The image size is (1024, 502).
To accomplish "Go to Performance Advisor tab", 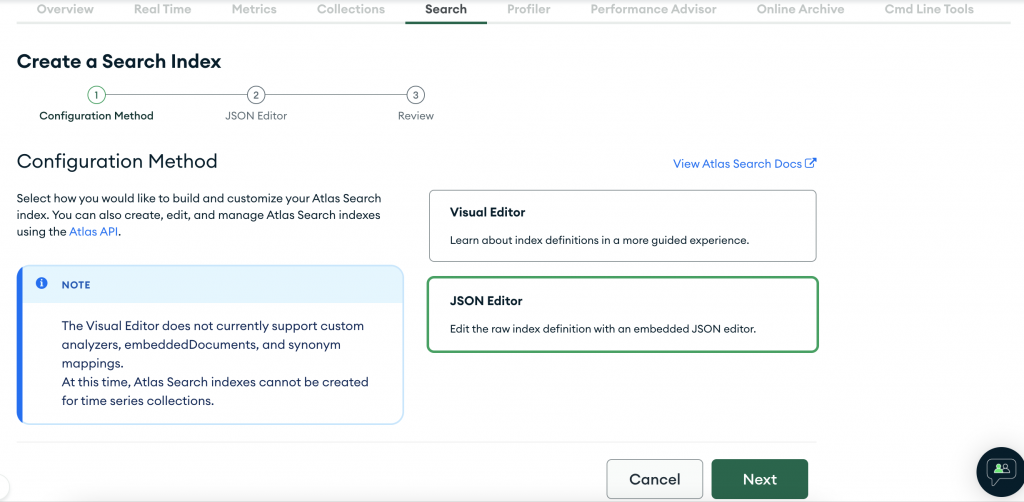I will coord(653,9).
